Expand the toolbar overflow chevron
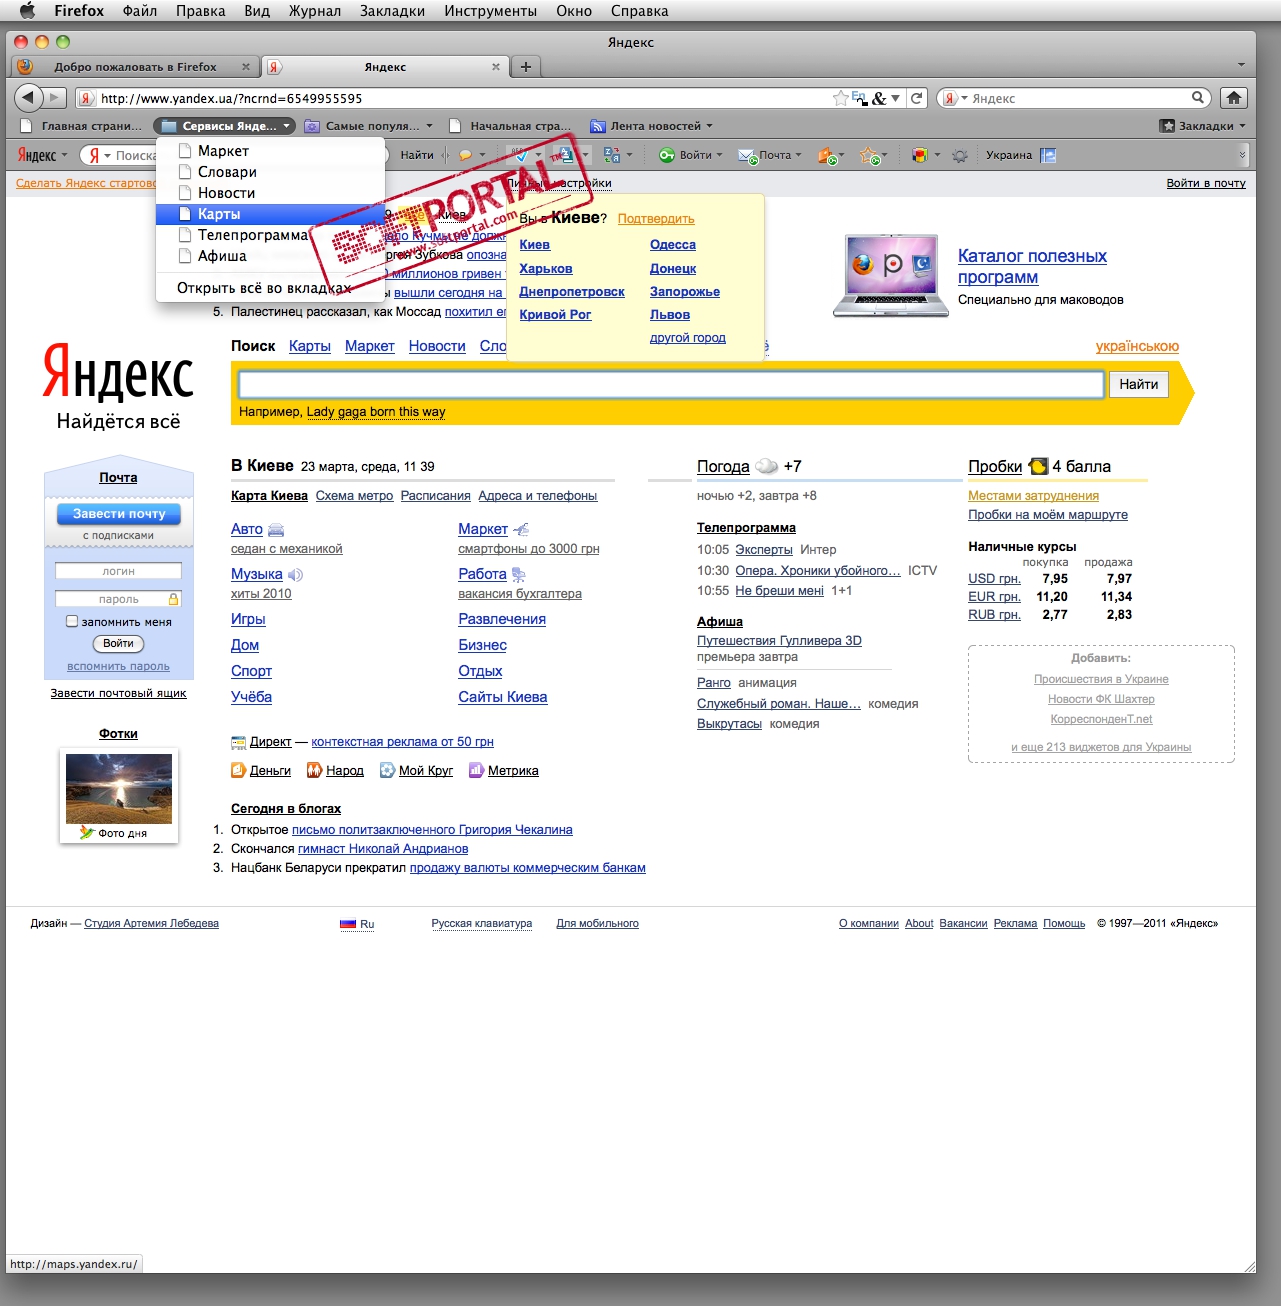Image resolution: width=1281 pixels, height=1306 pixels. (1242, 155)
